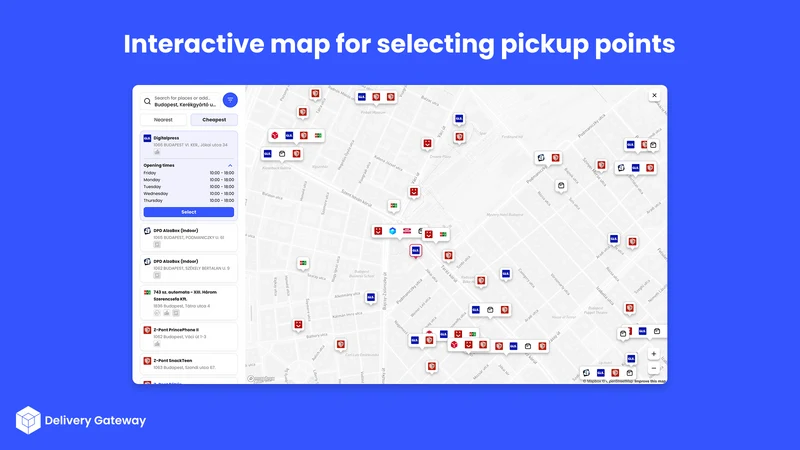Click the Foxpost marker above the center cluster
This screenshot has width=800, height=450.
[393, 205]
